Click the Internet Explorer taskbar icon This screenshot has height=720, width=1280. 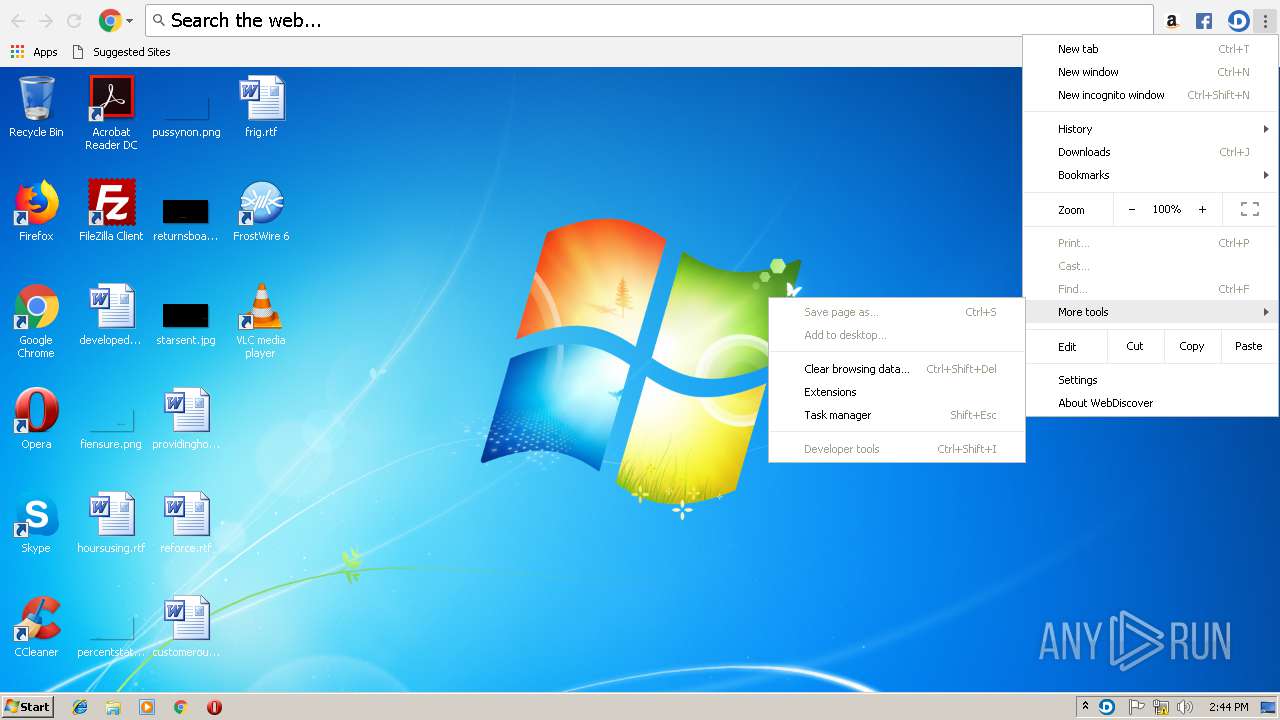coord(80,707)
